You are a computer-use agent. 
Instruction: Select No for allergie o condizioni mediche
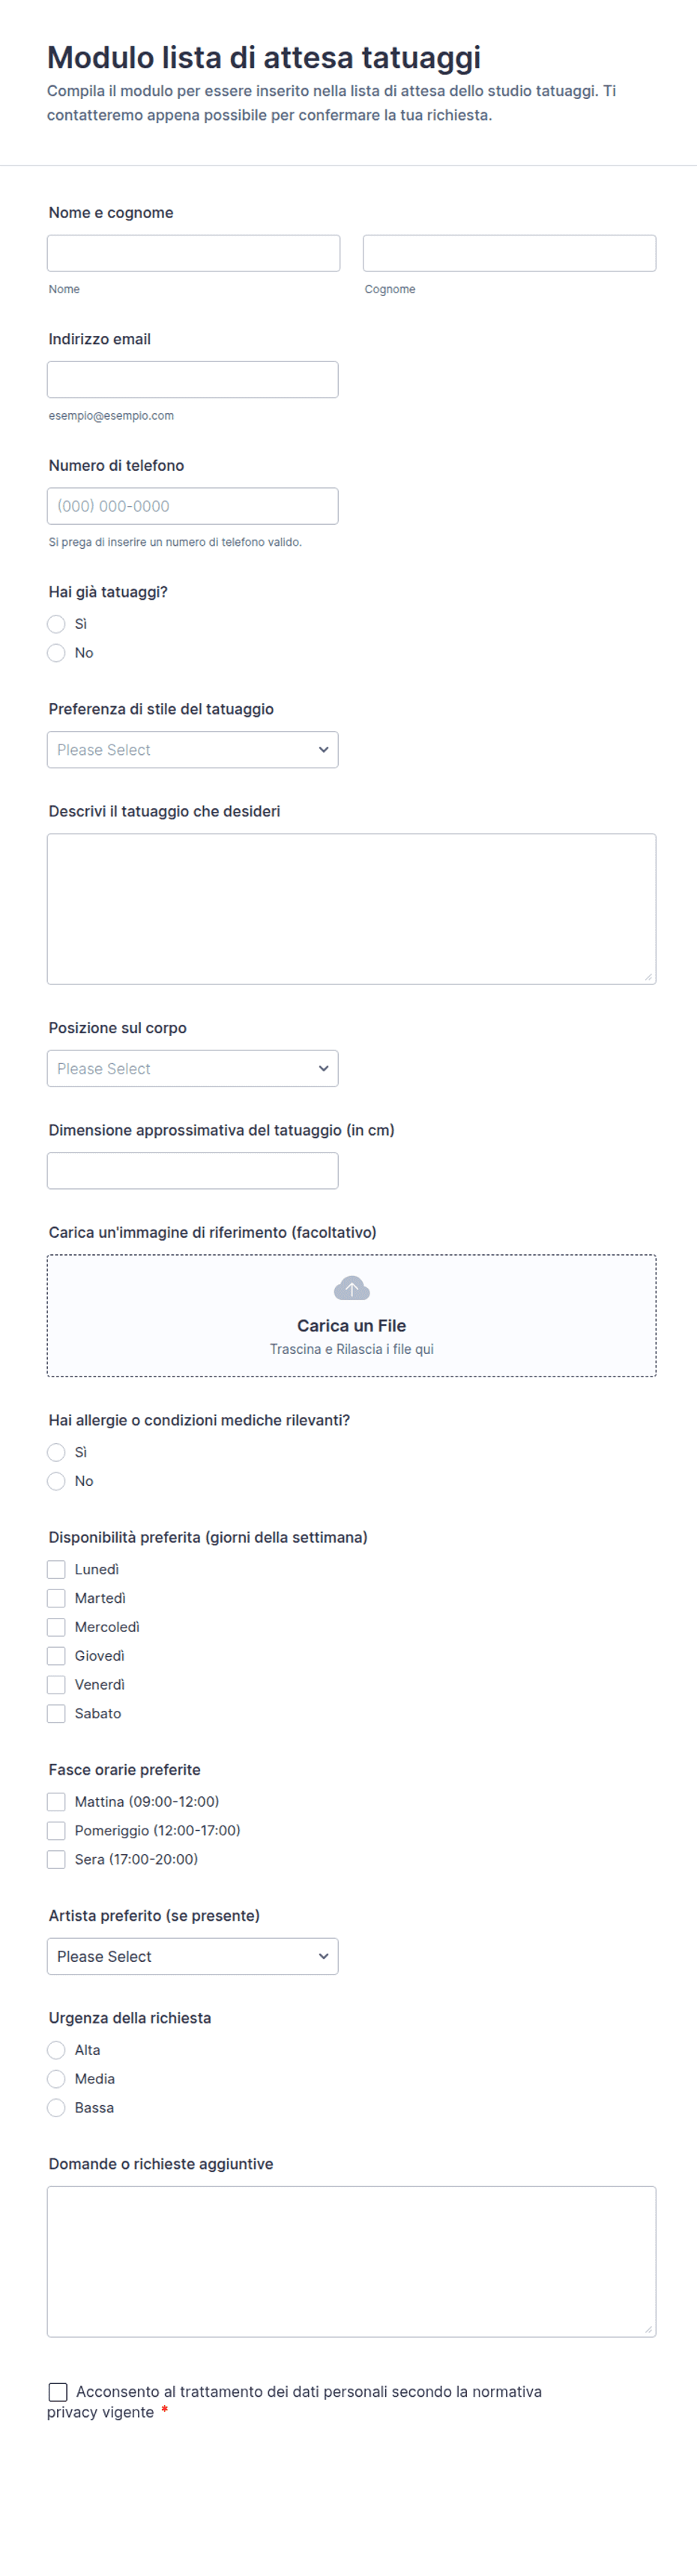click(x=56, y=1481)
